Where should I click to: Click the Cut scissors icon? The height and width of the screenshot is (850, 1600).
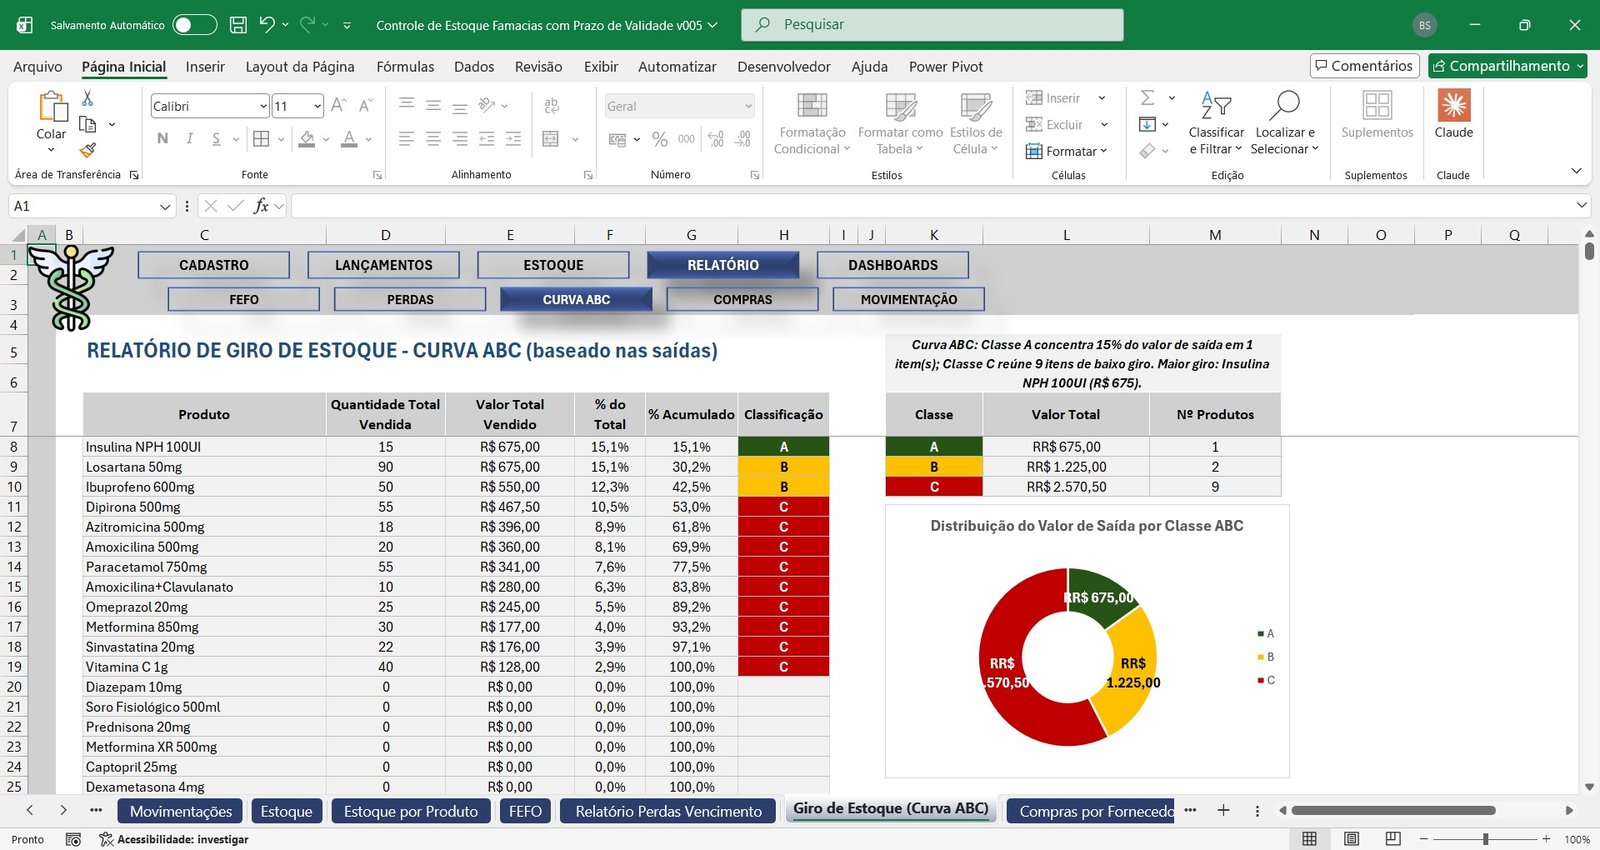click(x=87, y=98)
